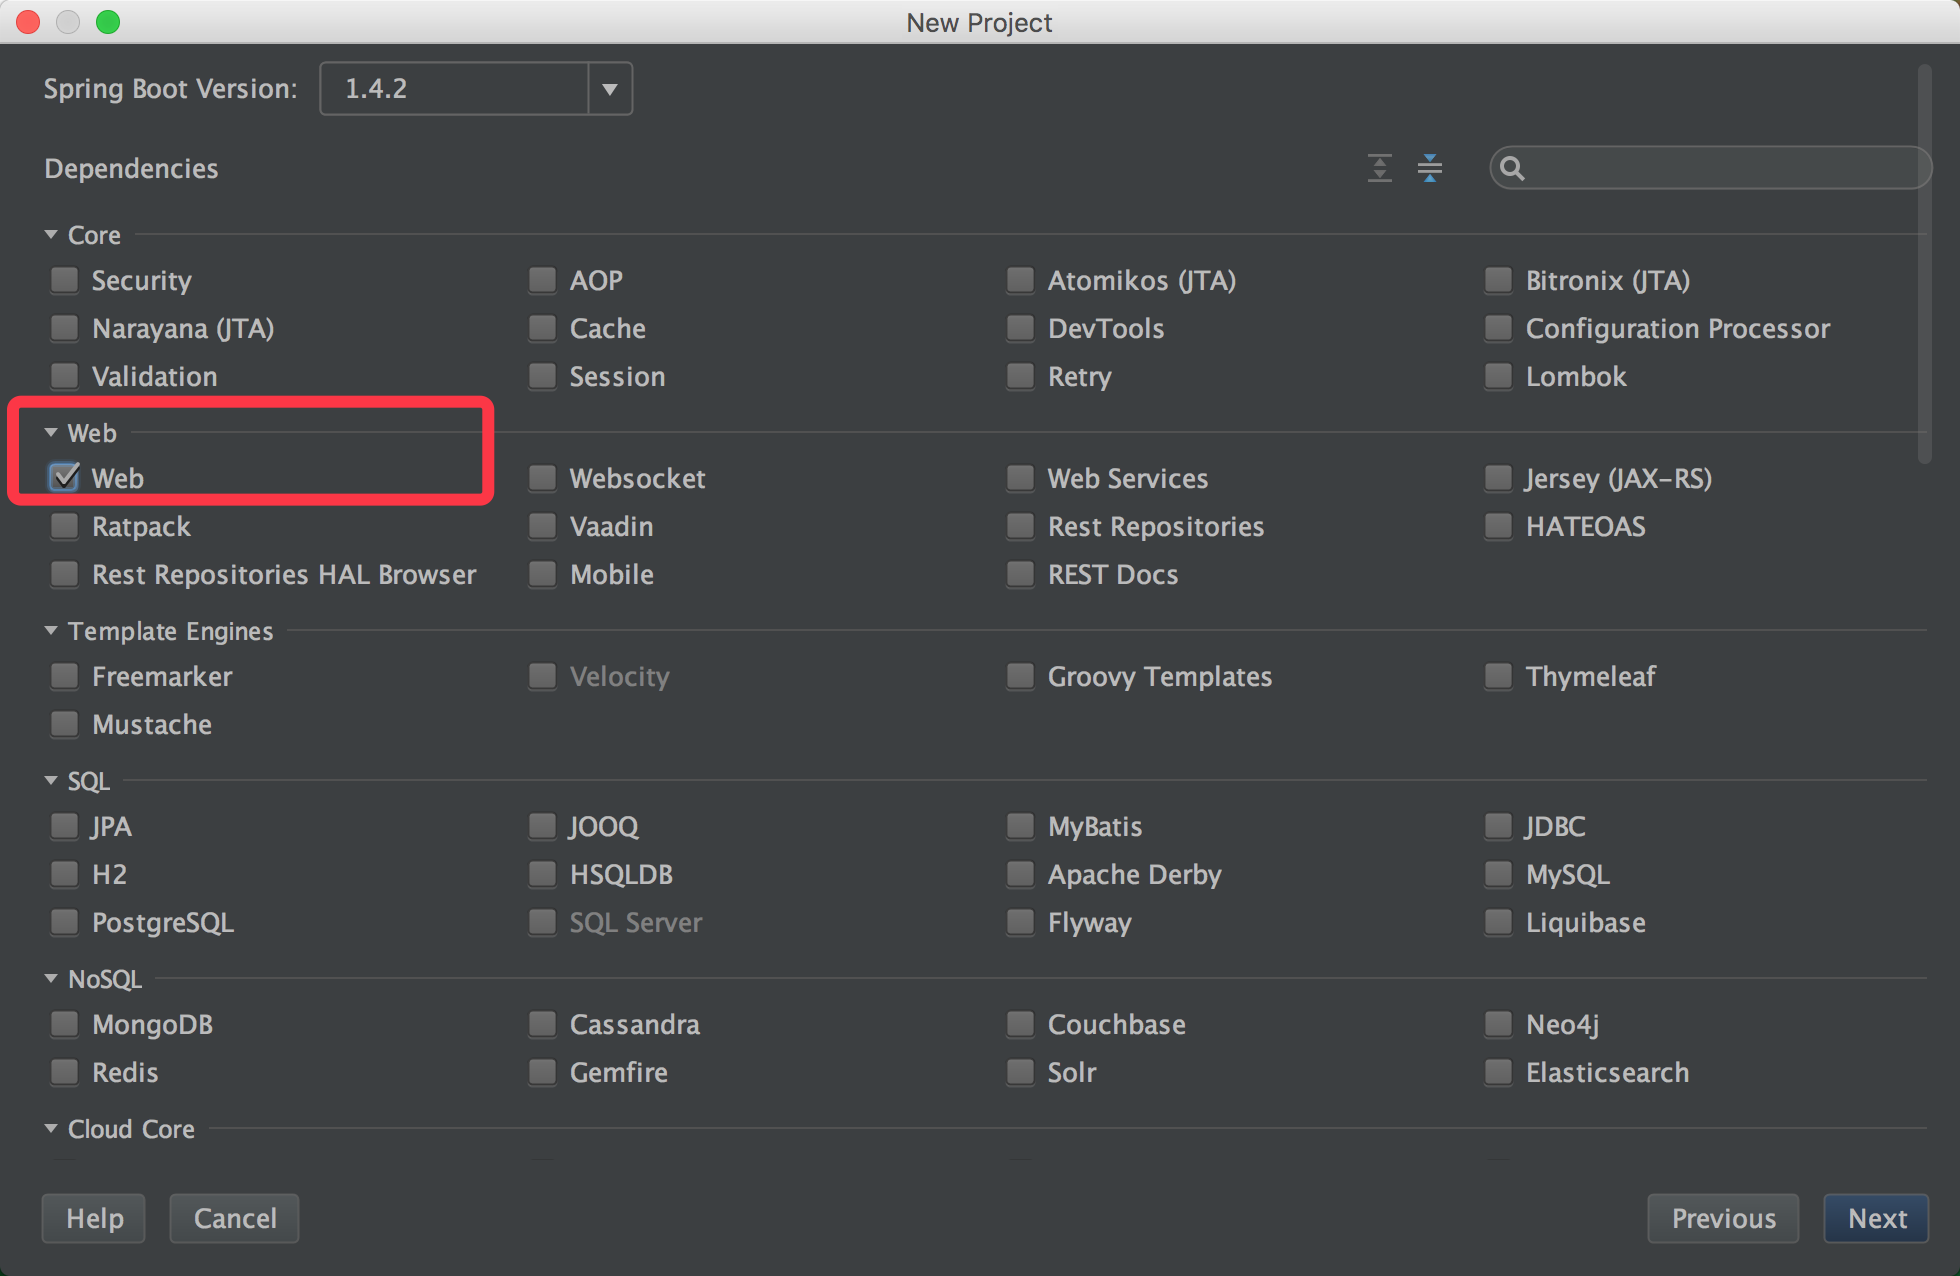Check the REST Docs checkbox
This screenshot has width=1960, height=1276.
[x=1021, y=574]
